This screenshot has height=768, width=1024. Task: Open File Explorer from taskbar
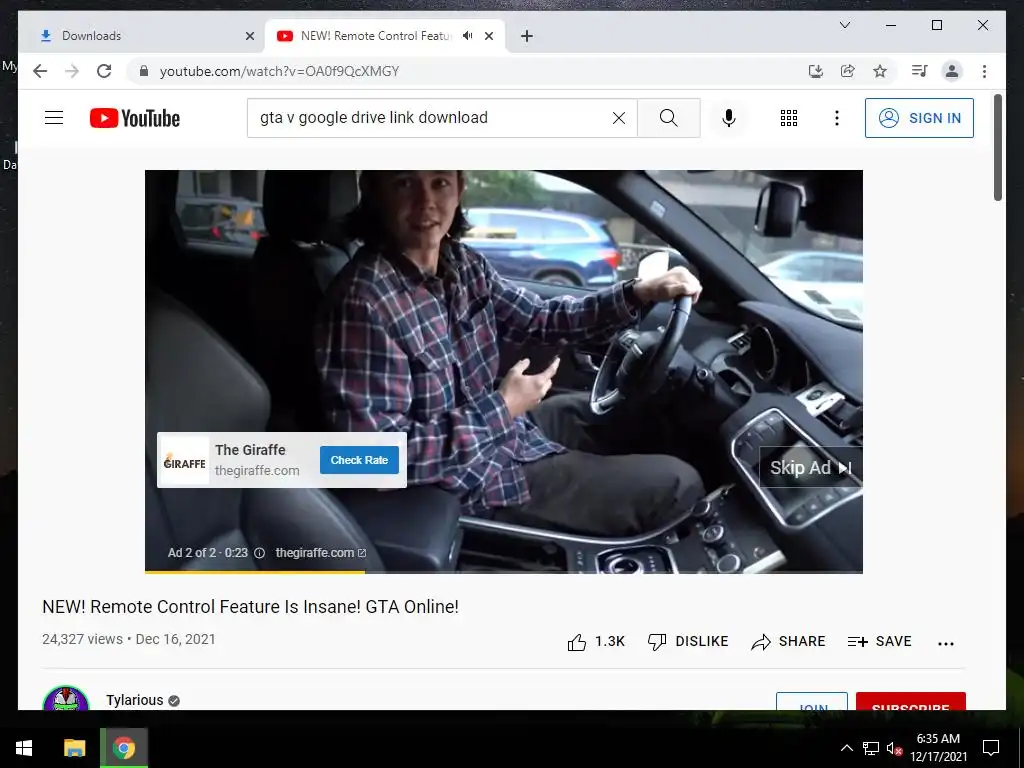(x=74, y=748)
